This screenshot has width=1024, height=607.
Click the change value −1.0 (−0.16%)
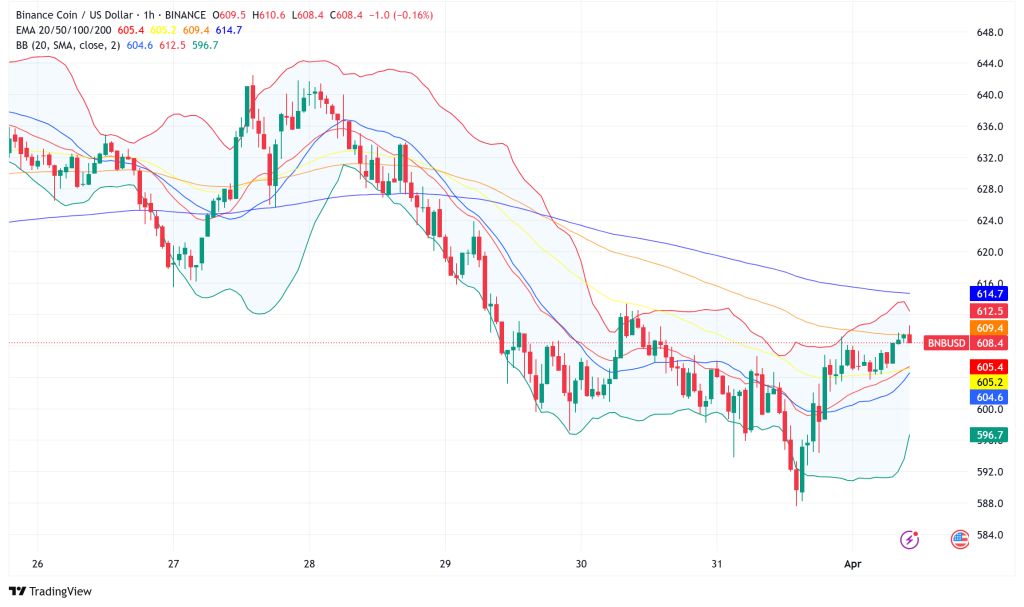(400, 15)
